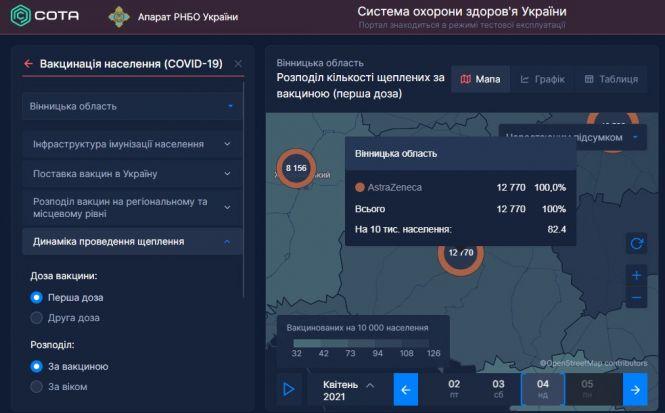Image resolution: width=665 pixels, height=413 pixels.
Task: Select date 02 пт on timeline
Action: tap(454, 389)
